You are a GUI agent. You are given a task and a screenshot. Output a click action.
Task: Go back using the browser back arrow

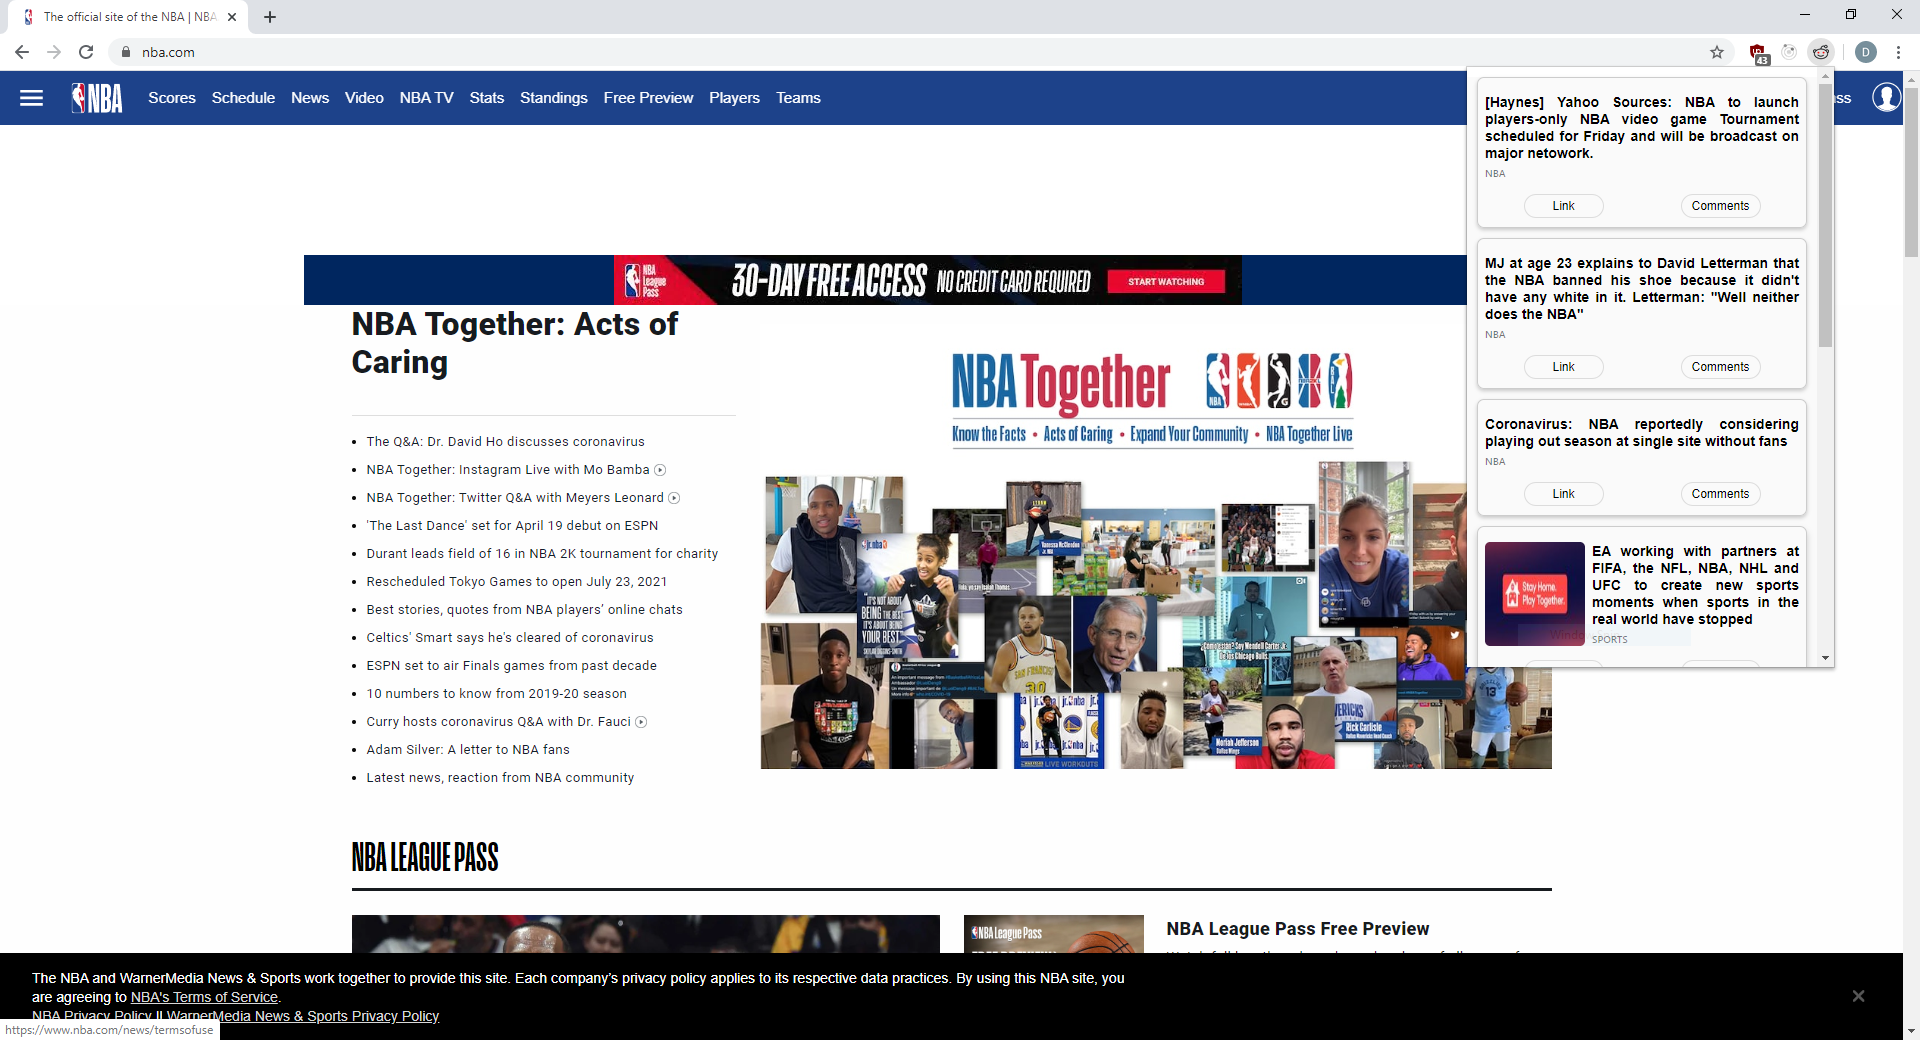22,52
